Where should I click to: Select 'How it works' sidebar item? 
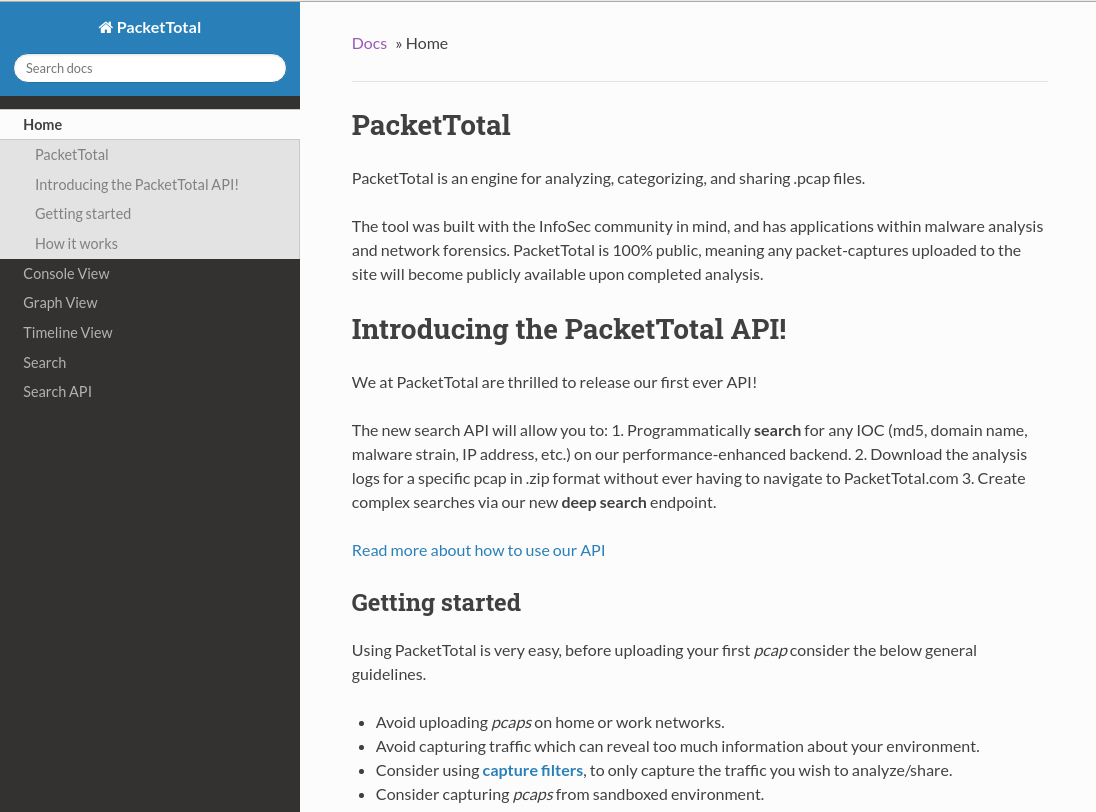[76, 243]
